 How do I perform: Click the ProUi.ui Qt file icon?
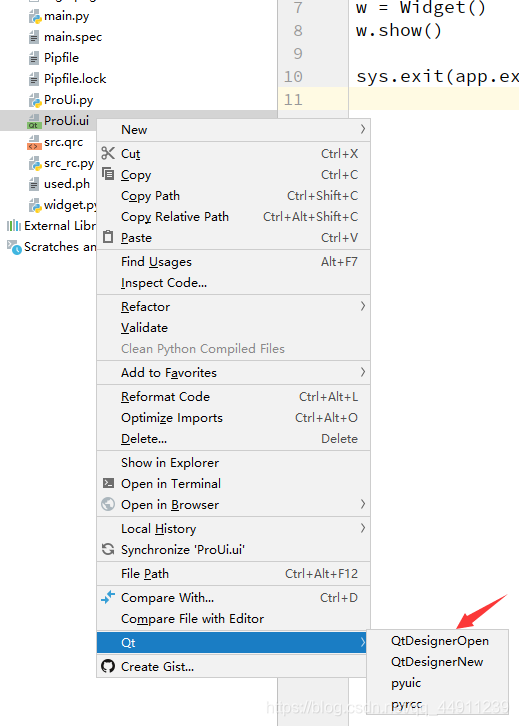[34, 121]
